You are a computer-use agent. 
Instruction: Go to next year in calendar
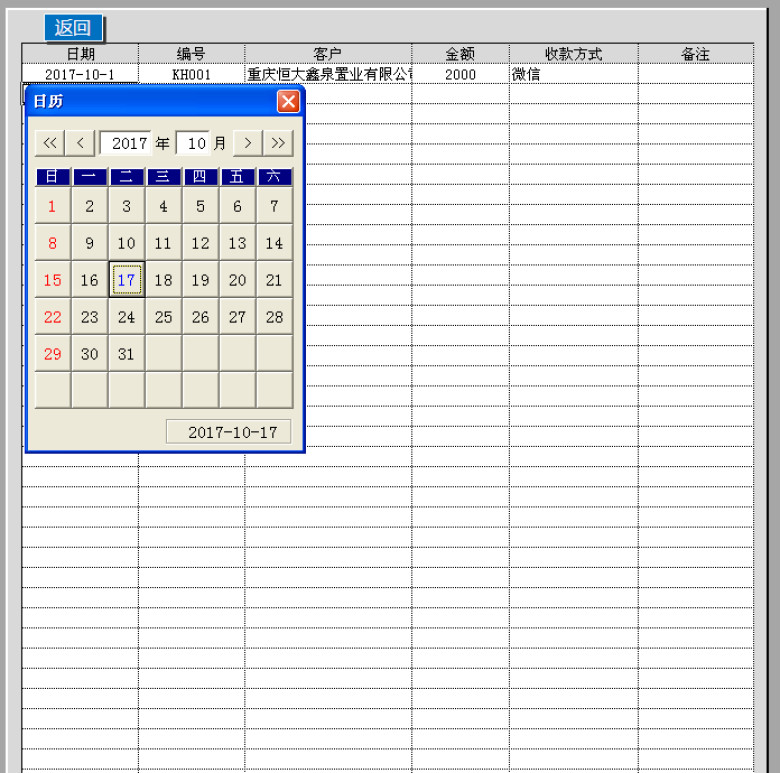[278, 143]
